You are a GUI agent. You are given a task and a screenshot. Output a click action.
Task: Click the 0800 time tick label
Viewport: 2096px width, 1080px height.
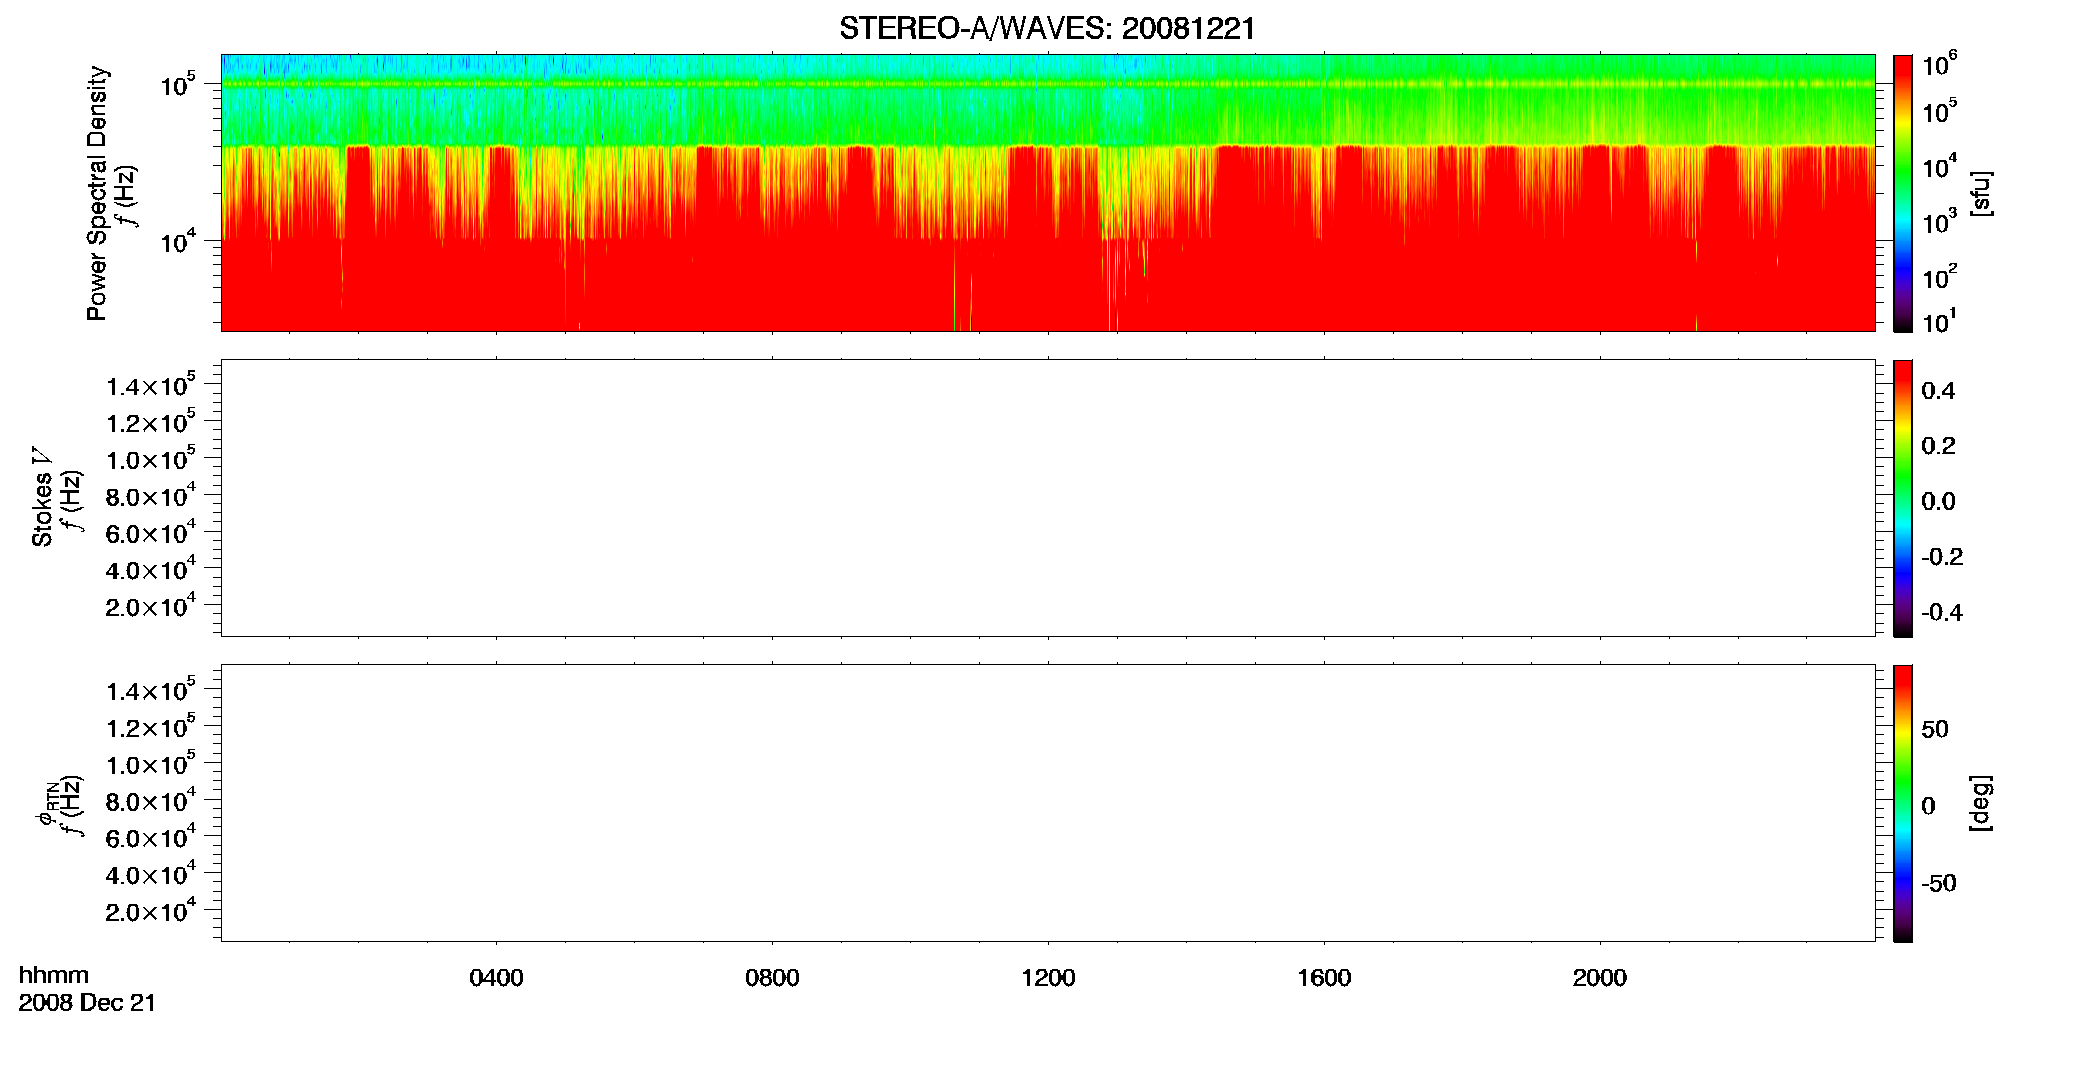[x=772, y=978]
